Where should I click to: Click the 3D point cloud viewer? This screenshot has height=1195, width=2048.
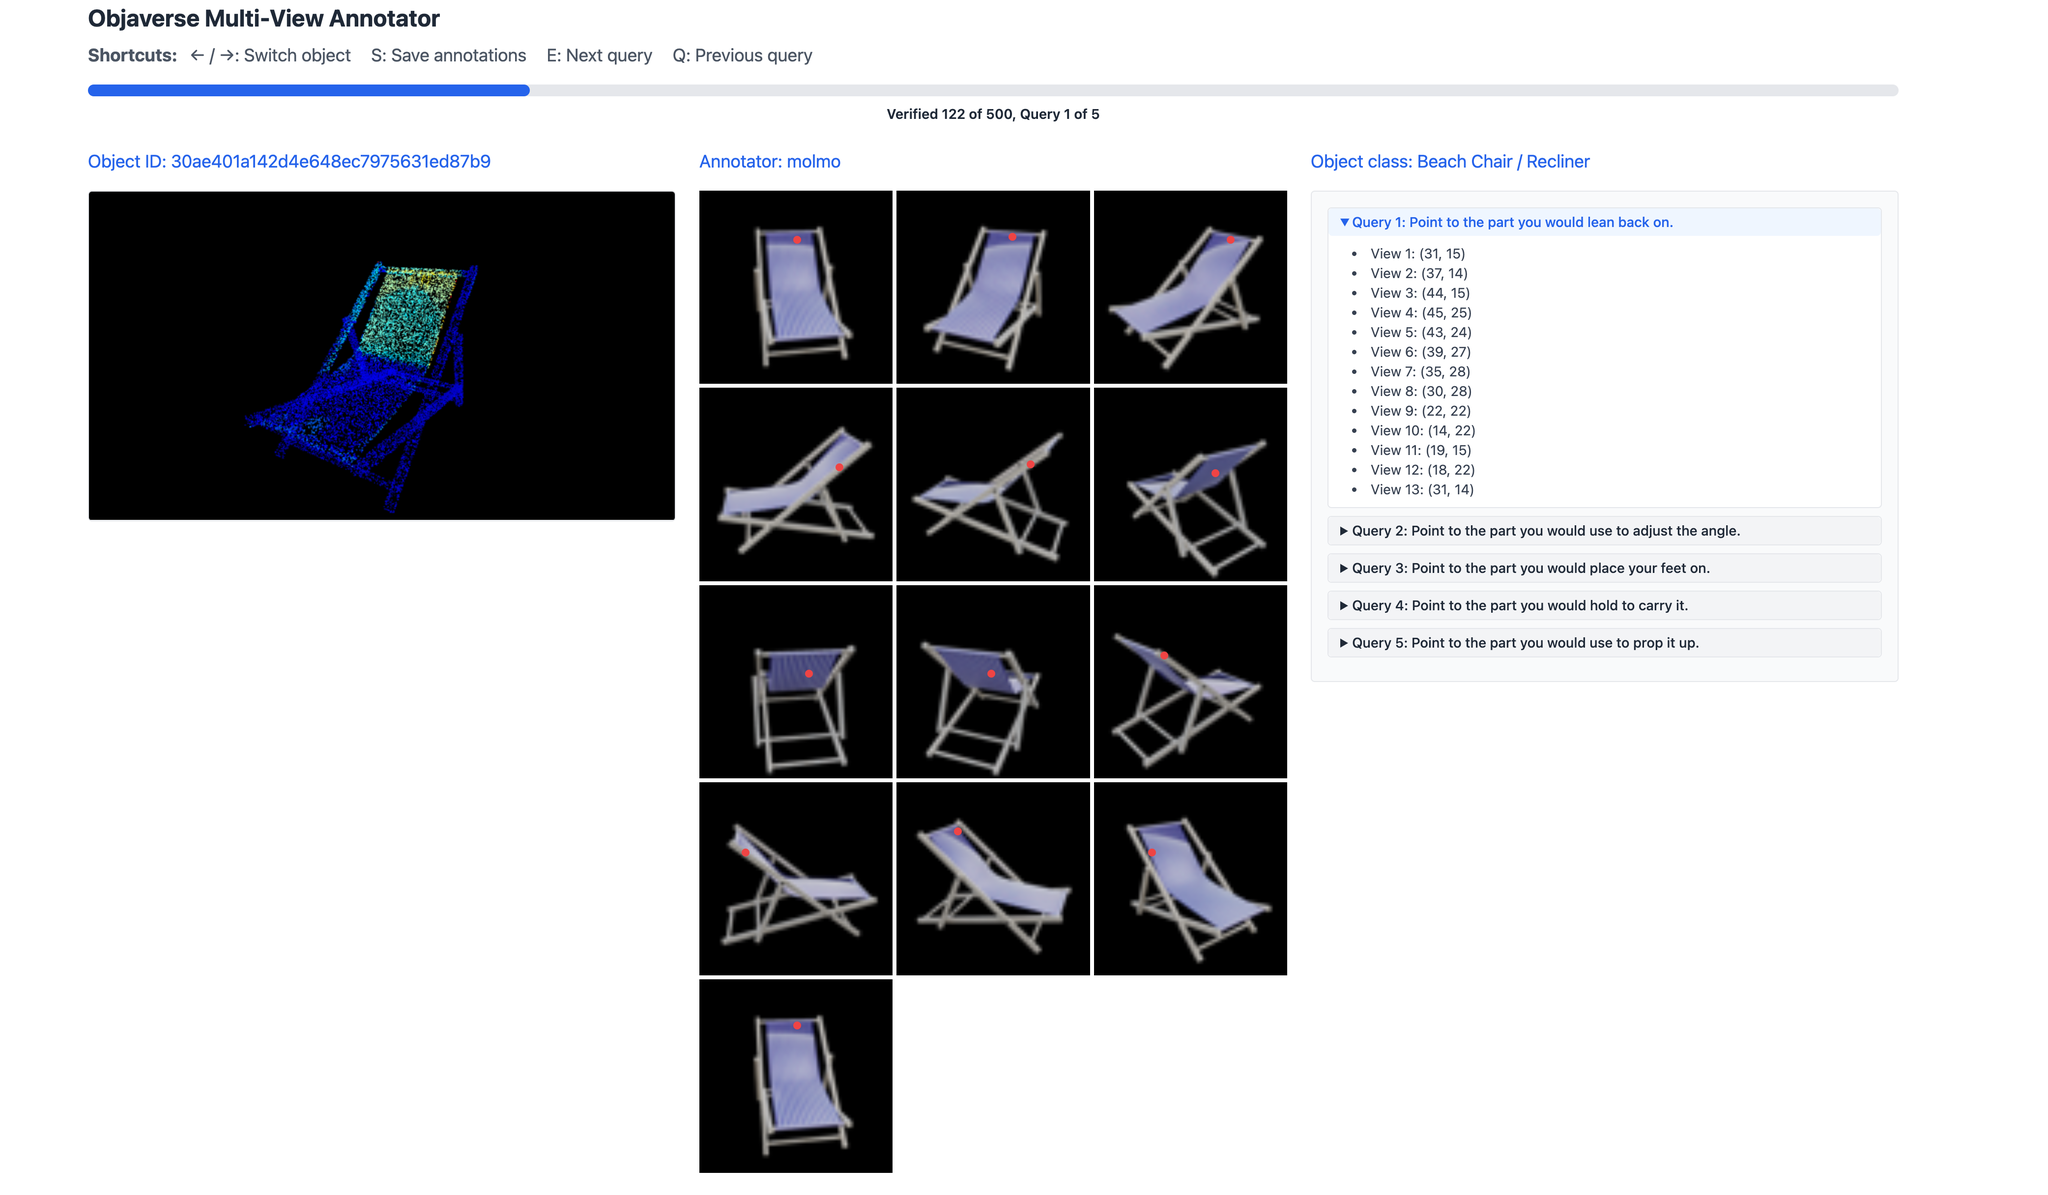tap(382, 356)
